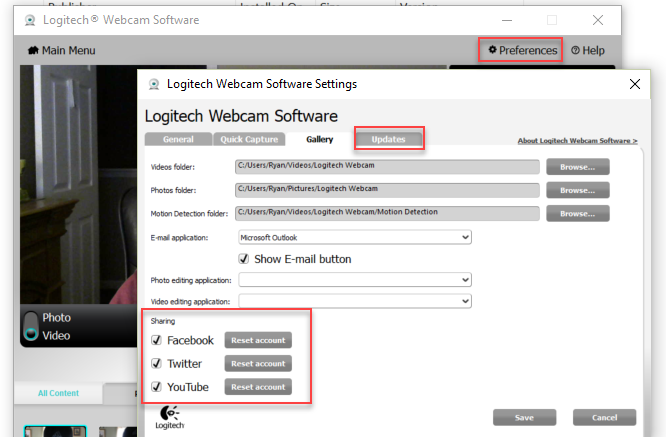Expand the Video editing application dropdown

pyautogui.click(x=355, y=301)
